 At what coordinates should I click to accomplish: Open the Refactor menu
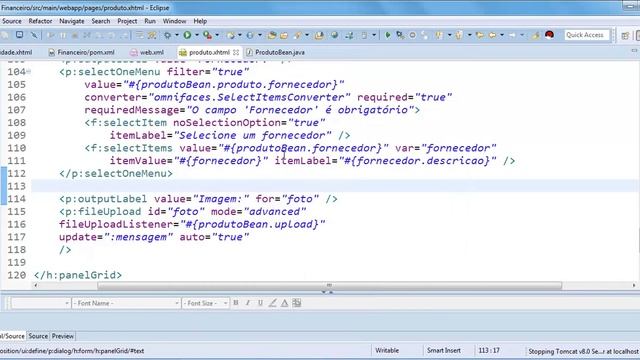click(40, 21)
